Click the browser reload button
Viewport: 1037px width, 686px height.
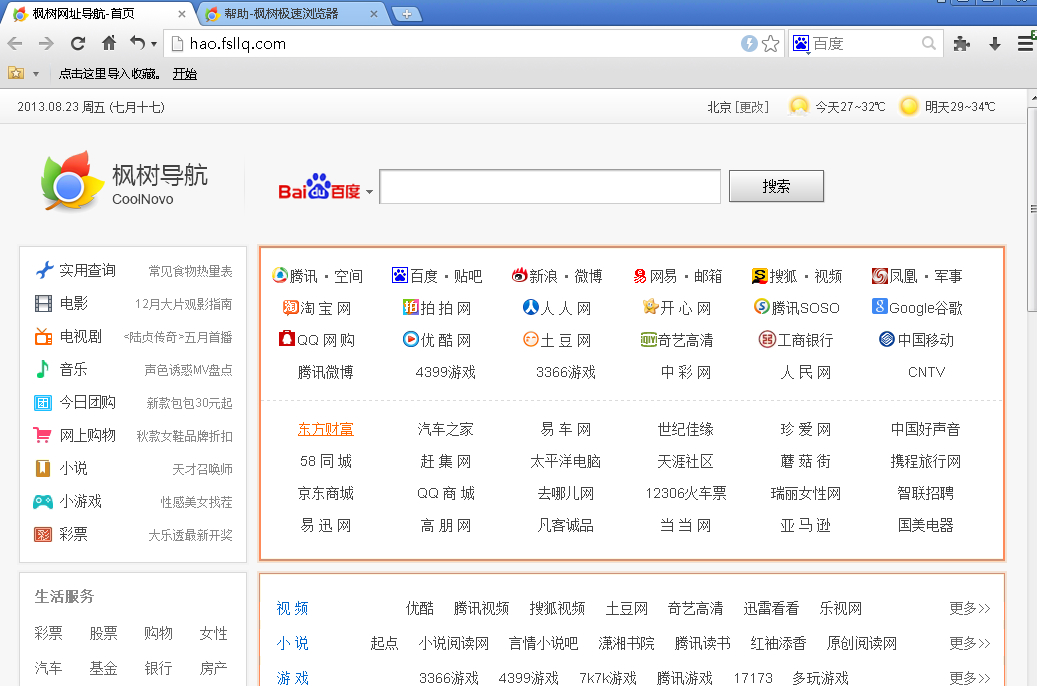click(x=77, y=43)
